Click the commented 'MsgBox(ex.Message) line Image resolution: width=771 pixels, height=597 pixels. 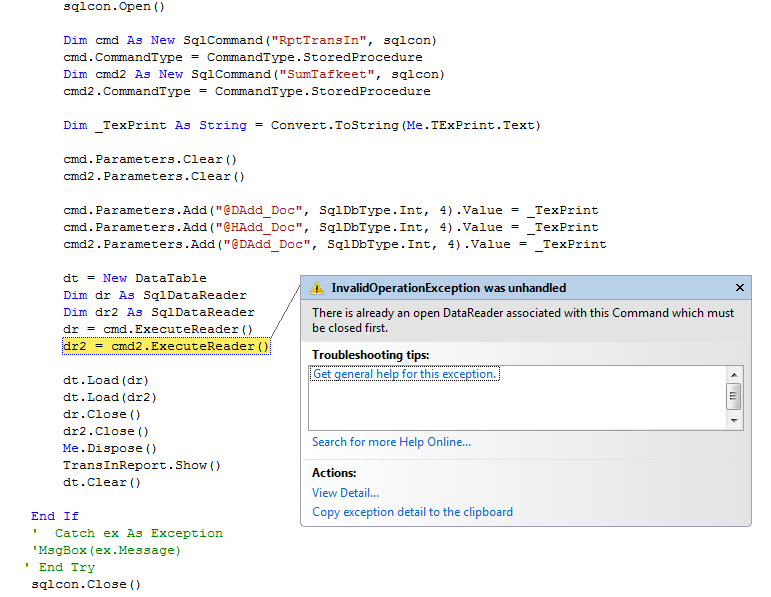(x=106, y=550)
